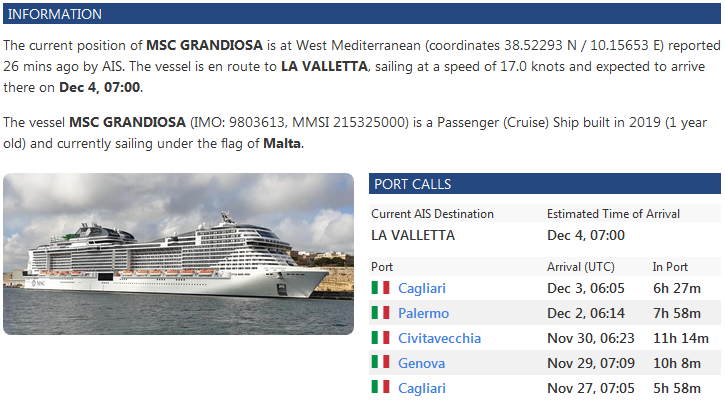This screenshot has height=409, width=725.
Task: Click the MSC Grandiosa ship photo
Action: pyautogui.click(x=178, y=254)
